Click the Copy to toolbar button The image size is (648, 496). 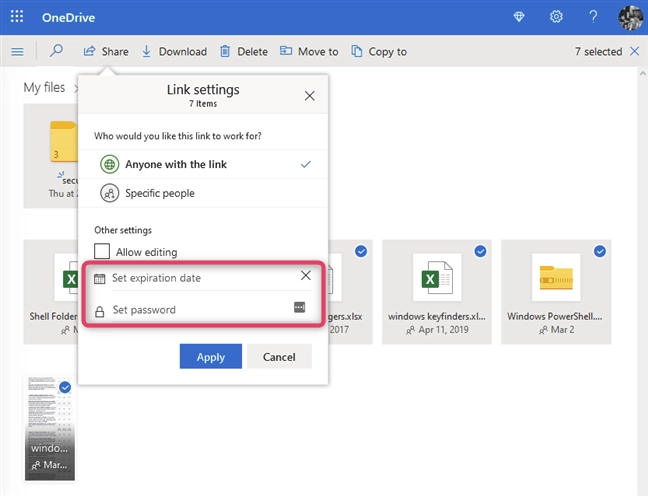pos(379,52)
